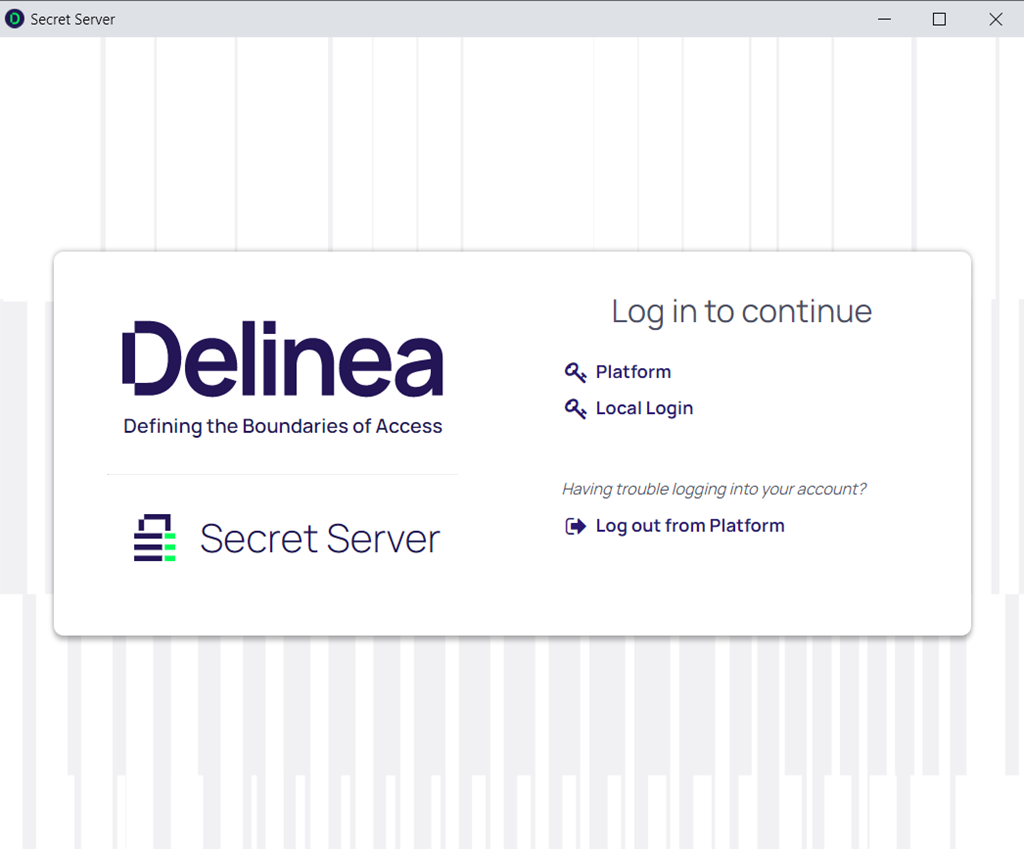Maximize the Secret Server window
The image size is (1024, 849).
[x=939, y=19]
